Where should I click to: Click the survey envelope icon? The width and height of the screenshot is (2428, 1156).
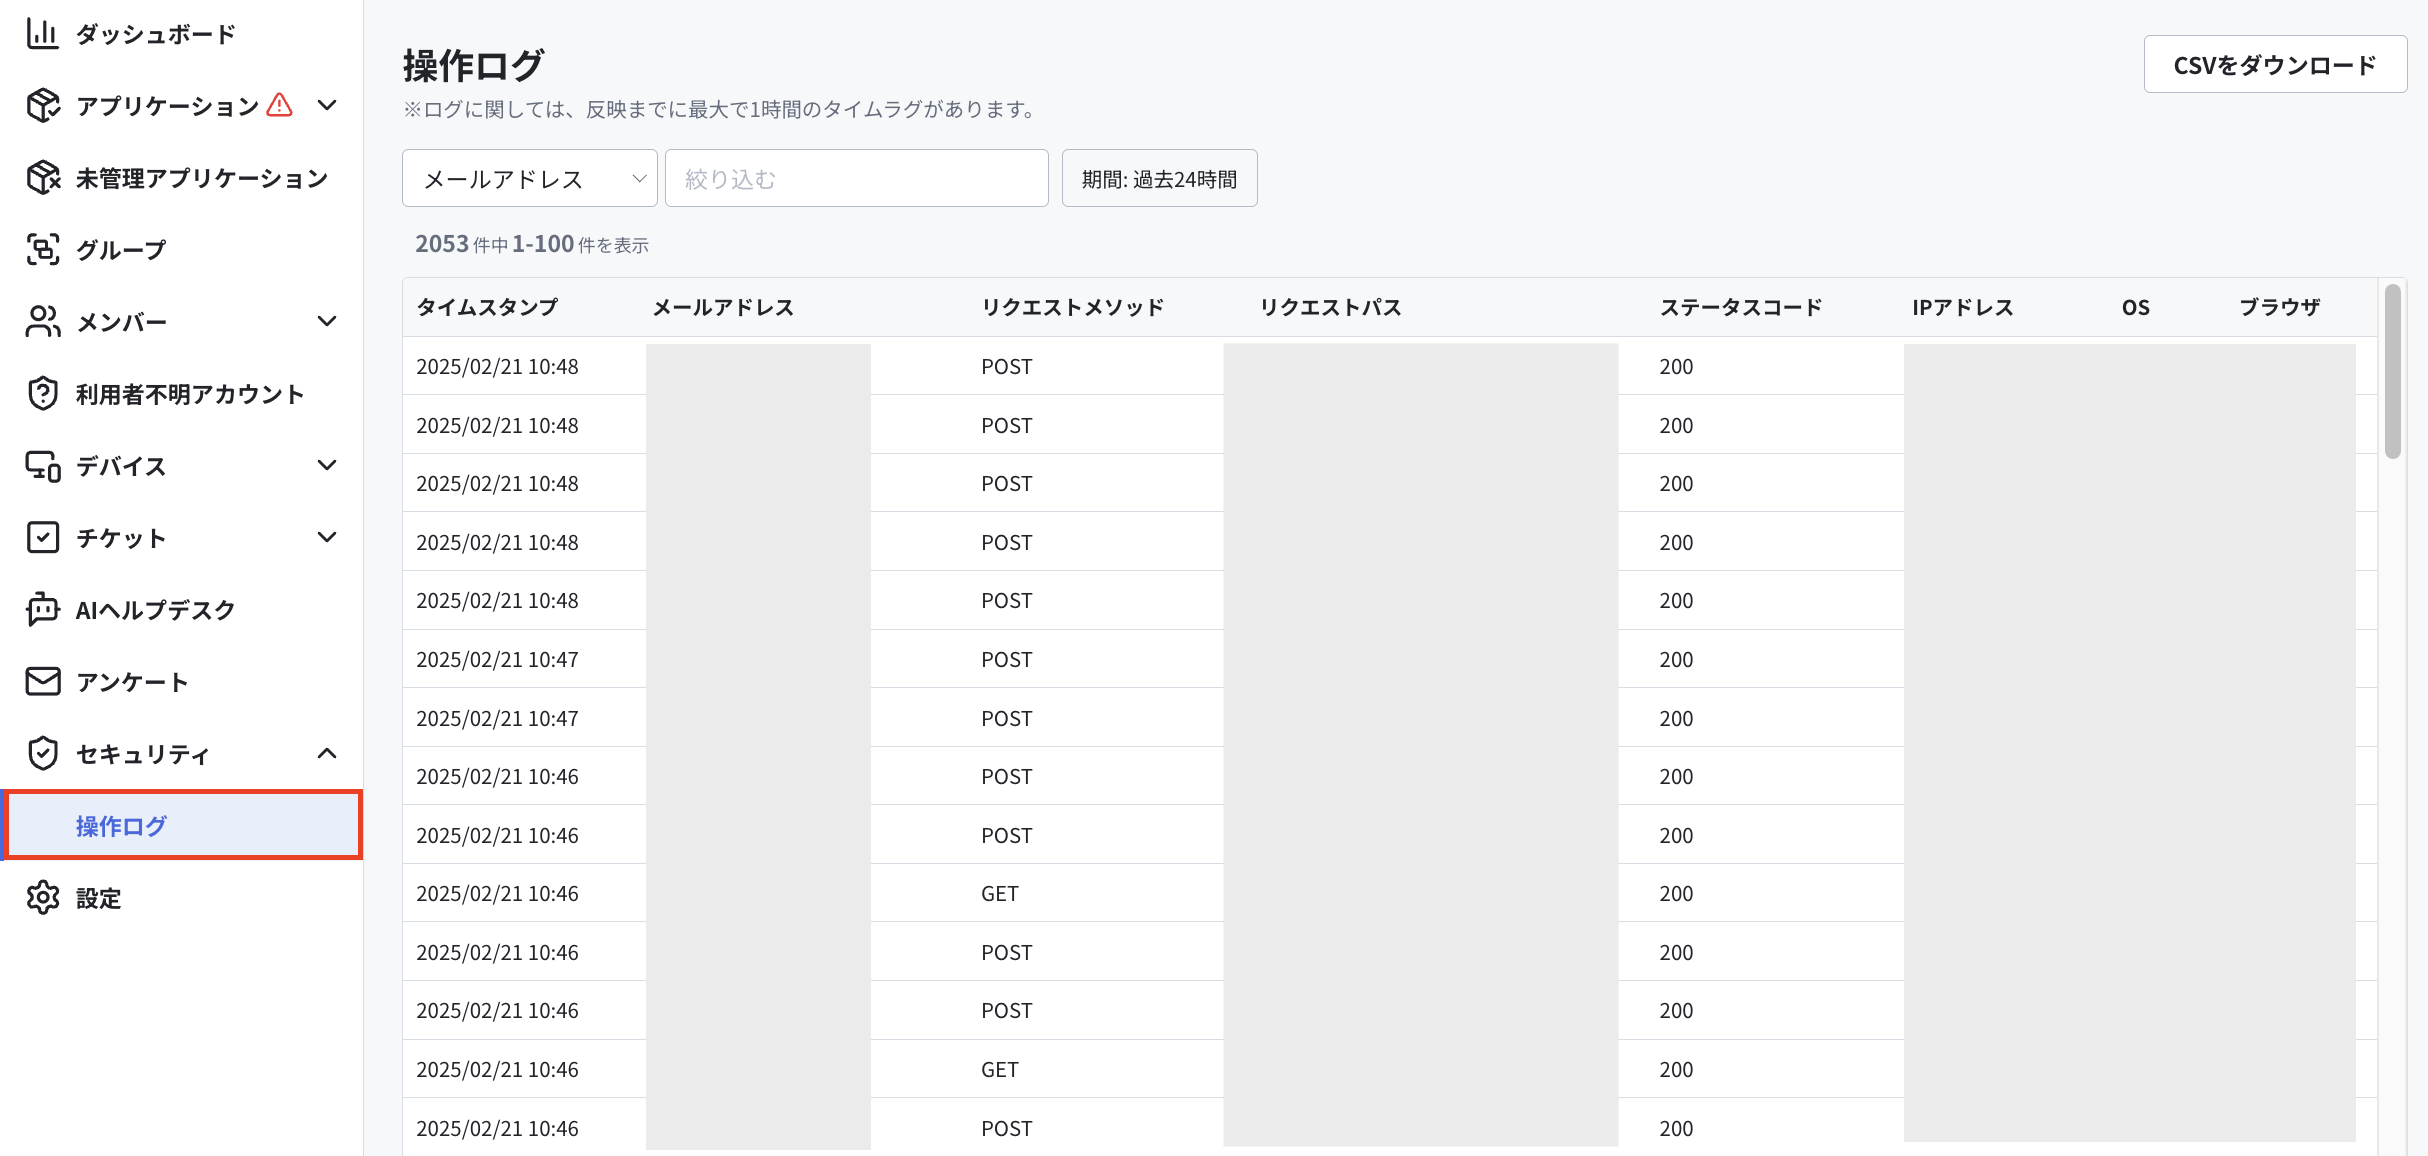pos(42,681)
